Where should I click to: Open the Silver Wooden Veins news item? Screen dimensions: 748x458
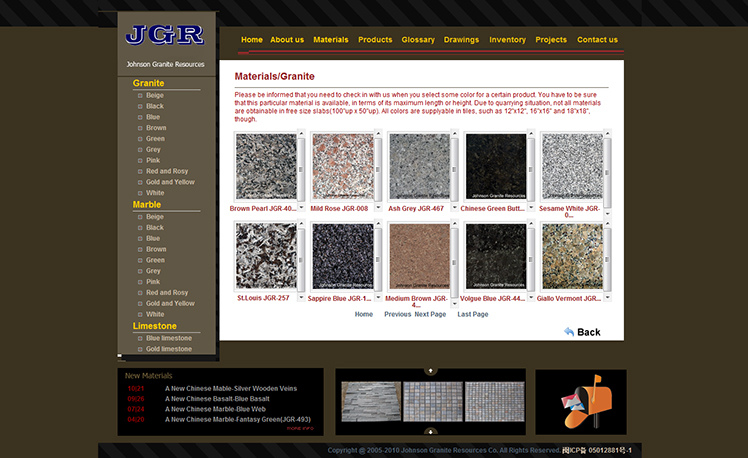pyautogui.click(x=231, y=388)
